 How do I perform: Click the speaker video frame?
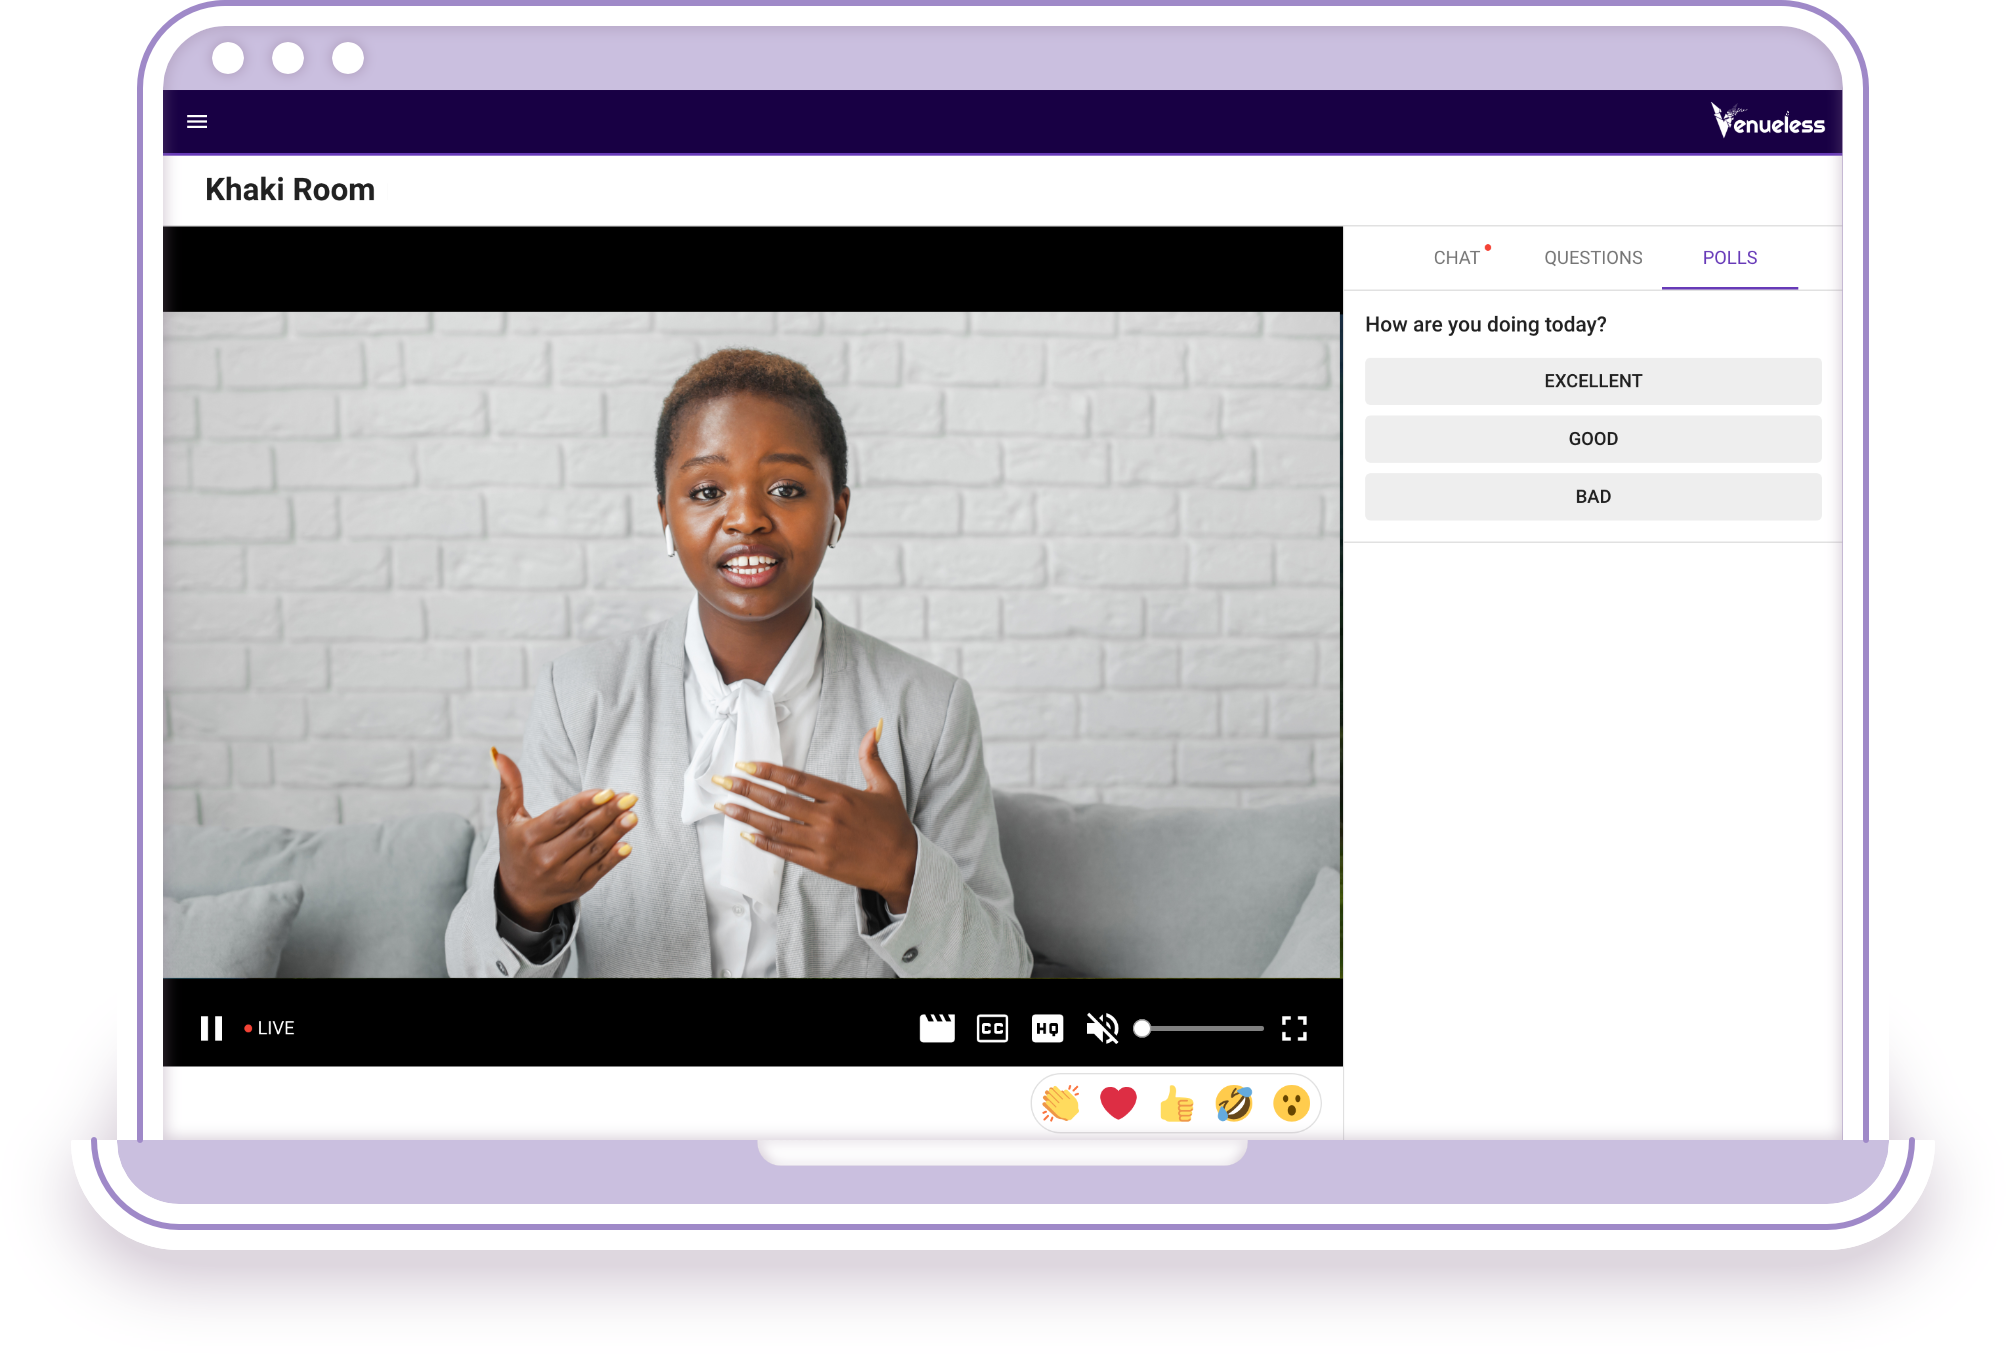752,645
